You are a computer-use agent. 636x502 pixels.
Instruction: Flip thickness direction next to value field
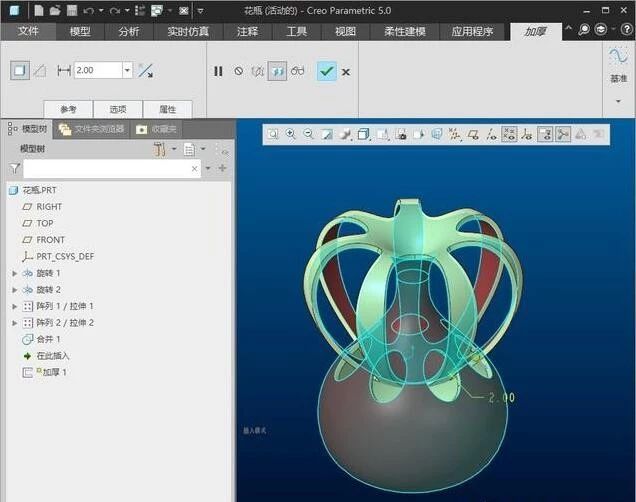coord(146,70)
